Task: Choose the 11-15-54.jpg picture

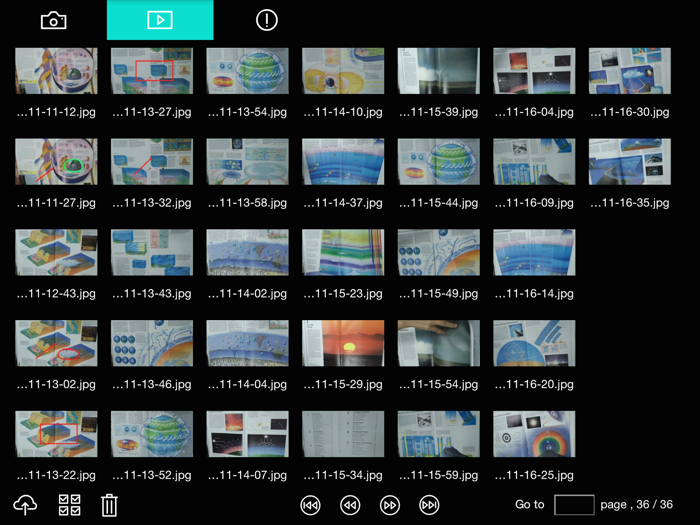Action: click(439, 343)
